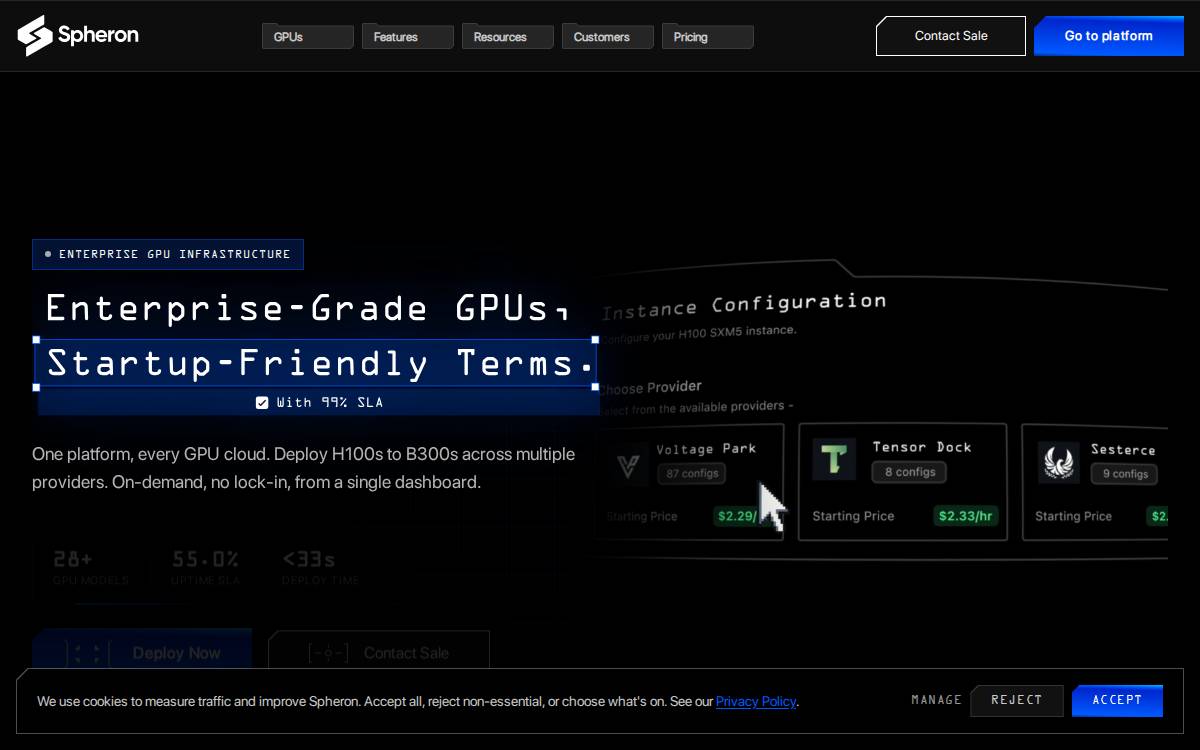Click the Go to platform button

(x=1109, y=36)
